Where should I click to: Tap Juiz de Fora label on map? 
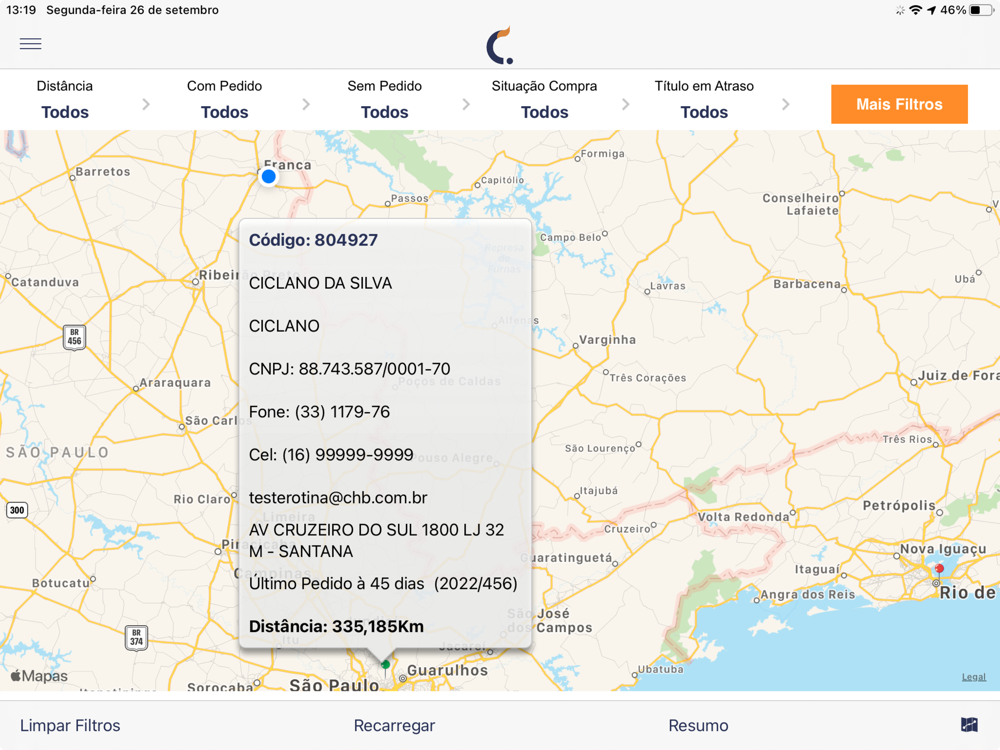[x=959, y=376]
